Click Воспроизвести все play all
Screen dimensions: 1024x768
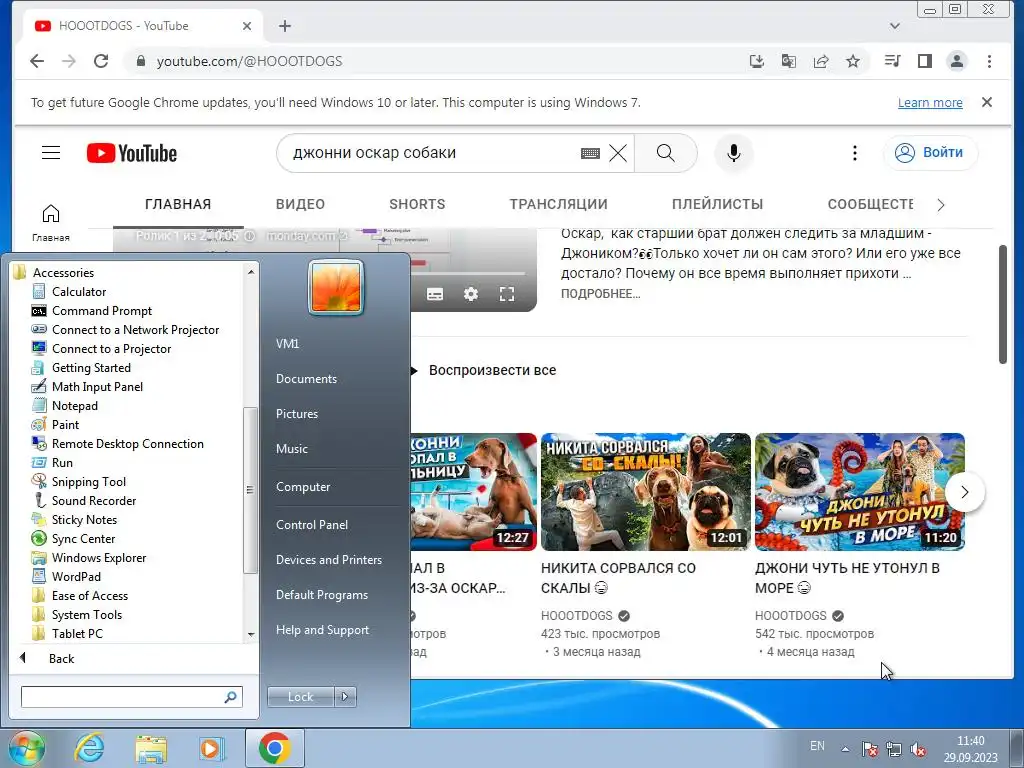492,370
